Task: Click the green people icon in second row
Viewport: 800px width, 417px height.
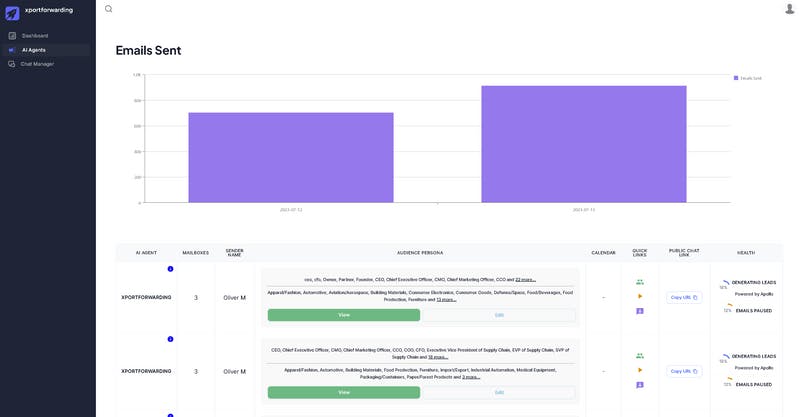Action: [x=640, y=356]
